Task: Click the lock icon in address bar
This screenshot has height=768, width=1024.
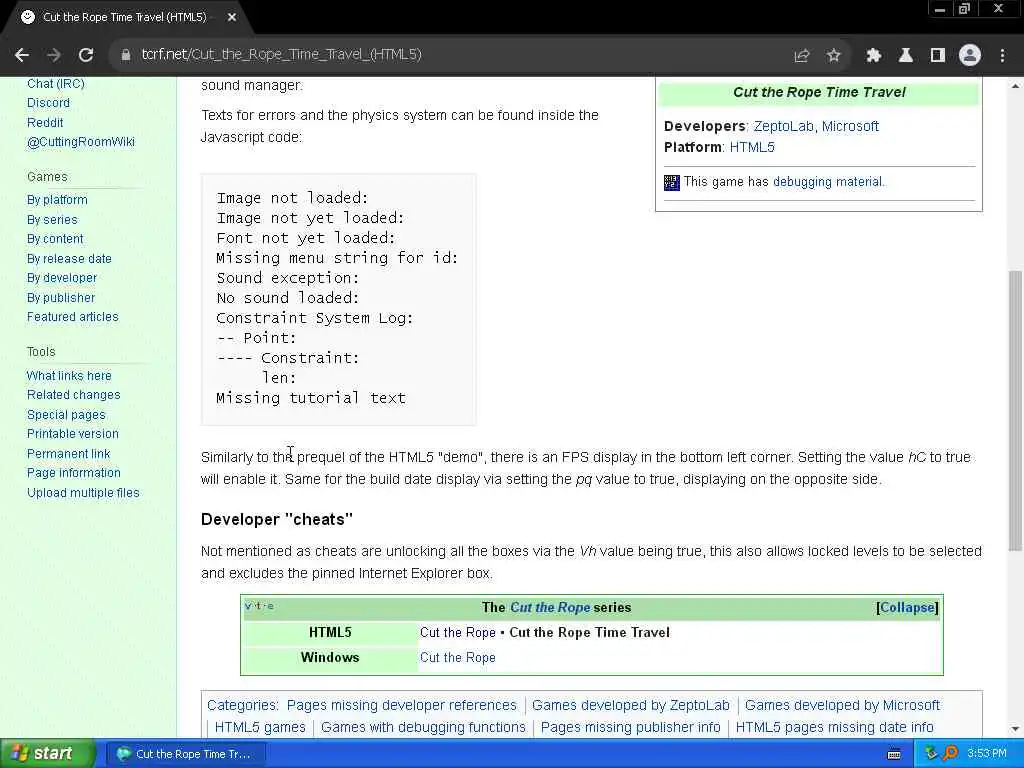Action: click(126, 55)
